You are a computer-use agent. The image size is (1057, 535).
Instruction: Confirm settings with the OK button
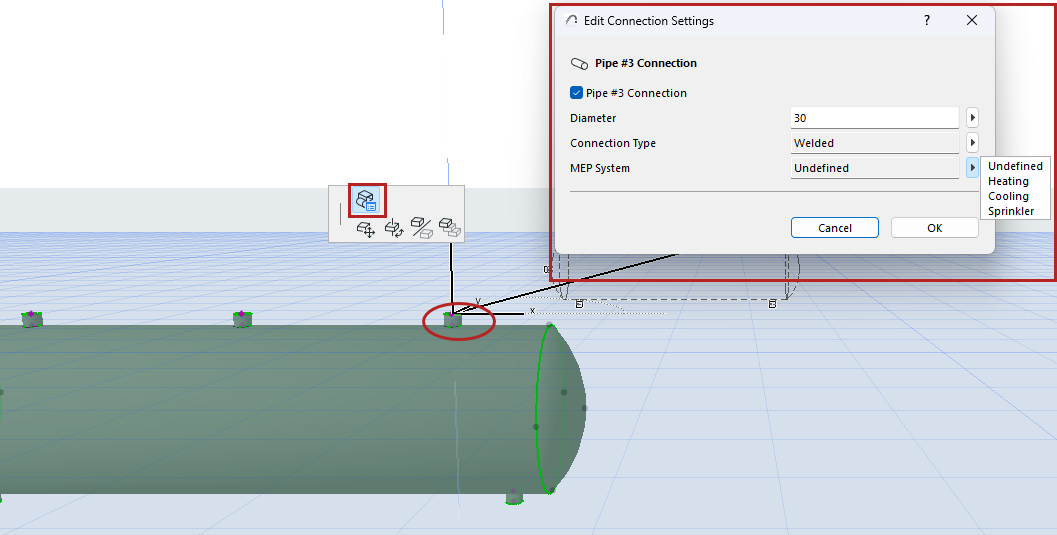pyautogui.click(x=934, y=228)
